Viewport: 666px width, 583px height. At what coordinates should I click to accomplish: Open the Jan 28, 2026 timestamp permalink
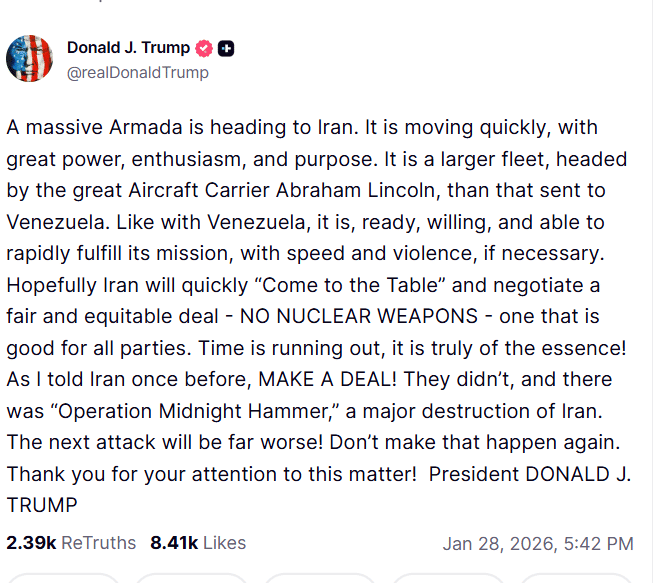click(x=537, y=544)
